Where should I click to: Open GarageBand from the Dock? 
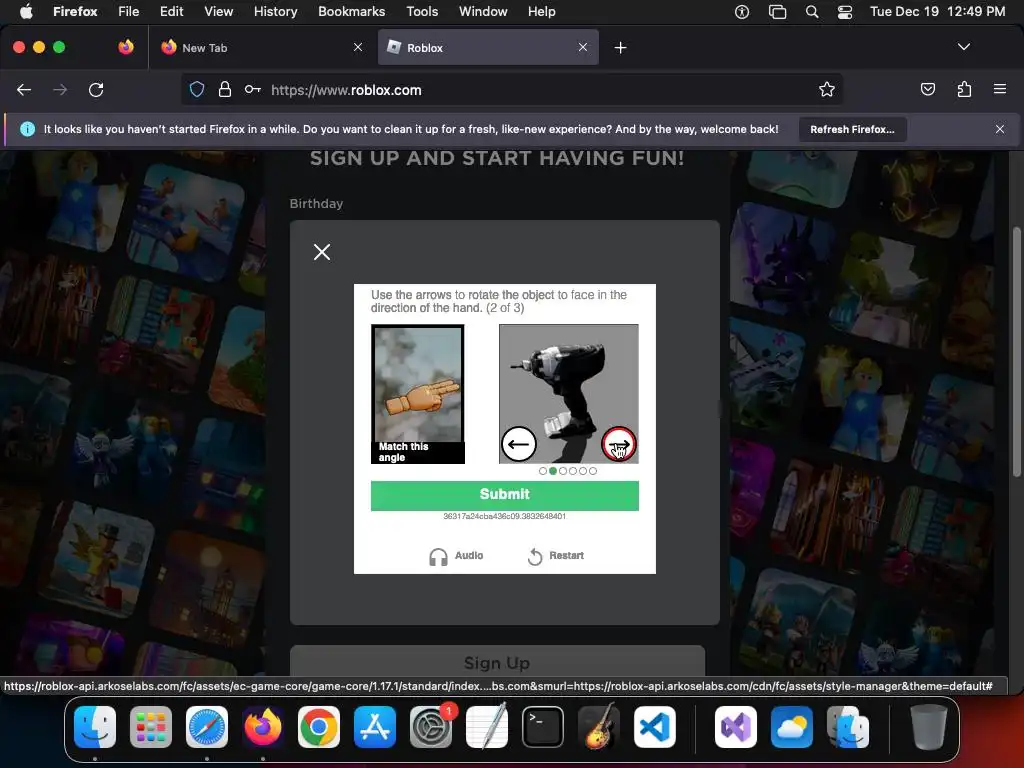(599, 727)
